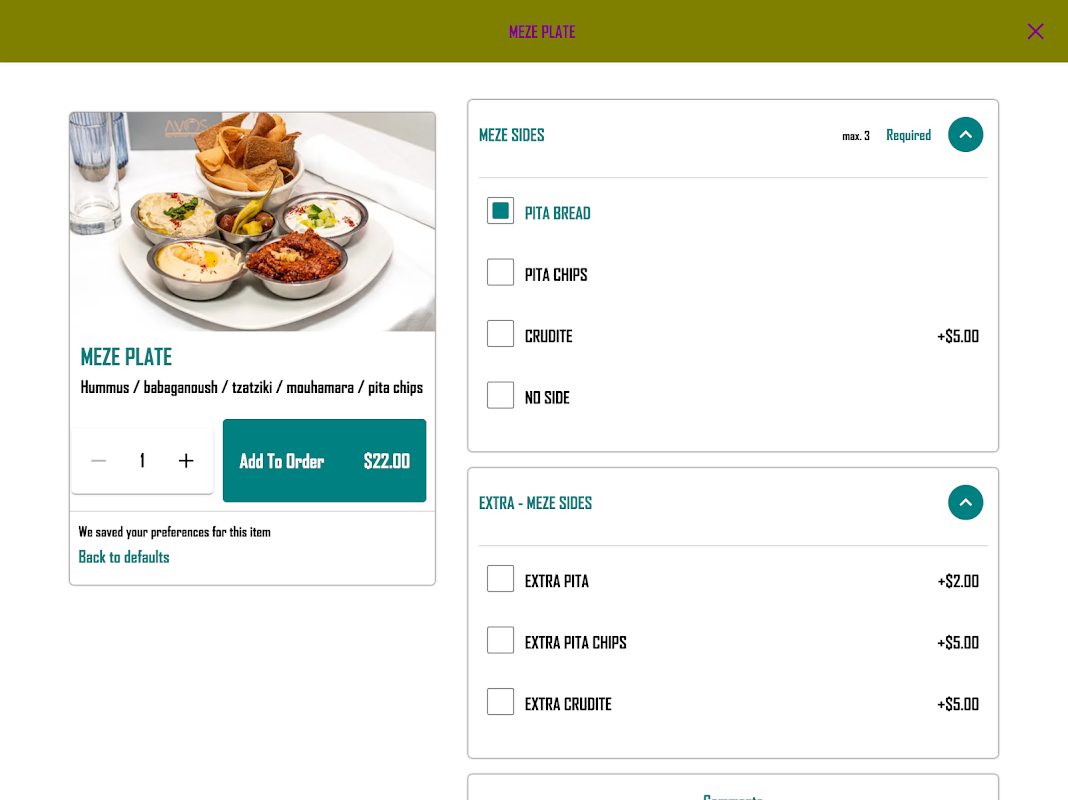Click Back to defaults link
The height and width of the screenshot is (800, 1068).
pyautogui.click(x=124, y=557)
